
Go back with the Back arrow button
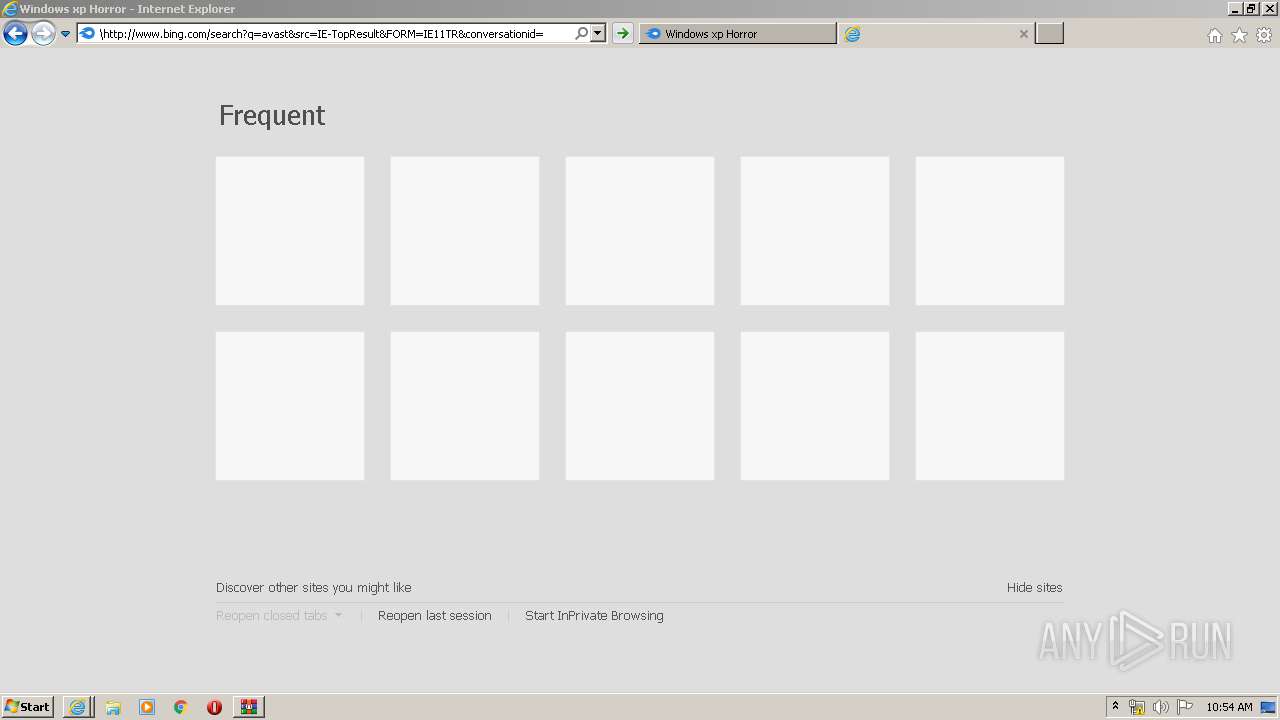click(15, 34)
